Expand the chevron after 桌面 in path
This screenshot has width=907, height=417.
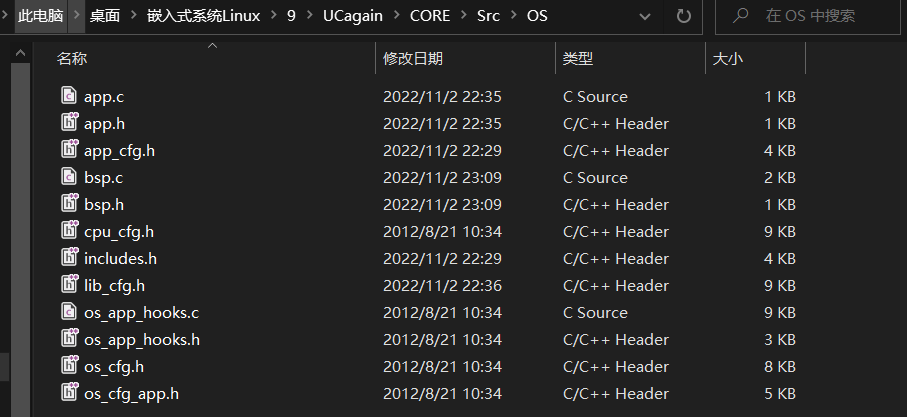pyautogui.click(x=133, y=16)
